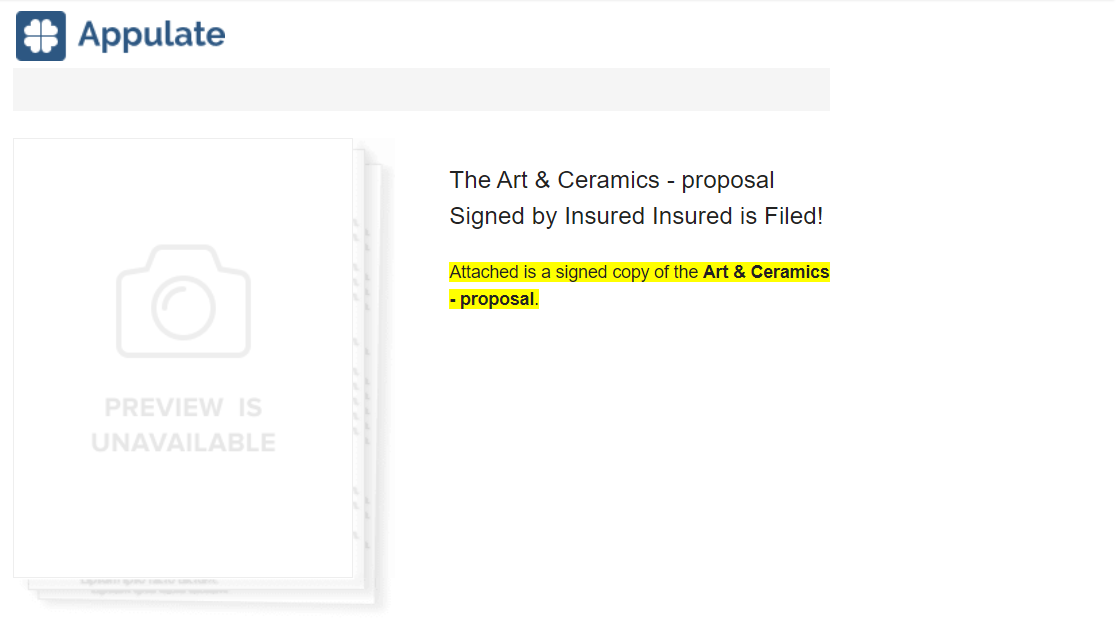Click the lens circle inside camera icon

click(x=183, y=308)
